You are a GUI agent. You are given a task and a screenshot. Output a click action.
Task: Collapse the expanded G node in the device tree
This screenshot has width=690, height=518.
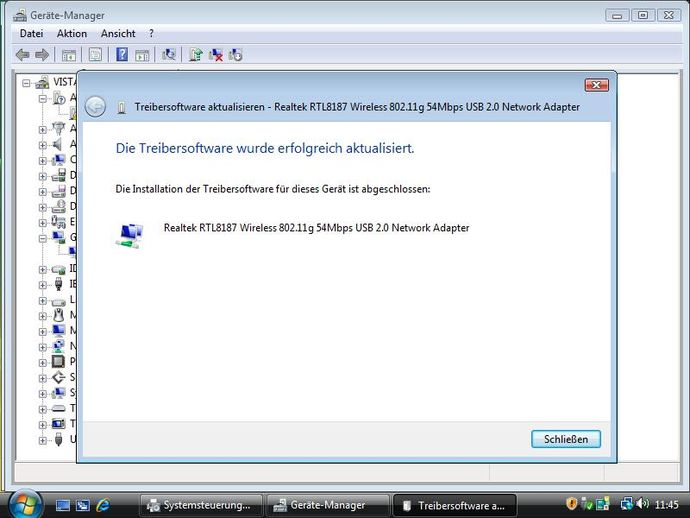click(43, 239)
